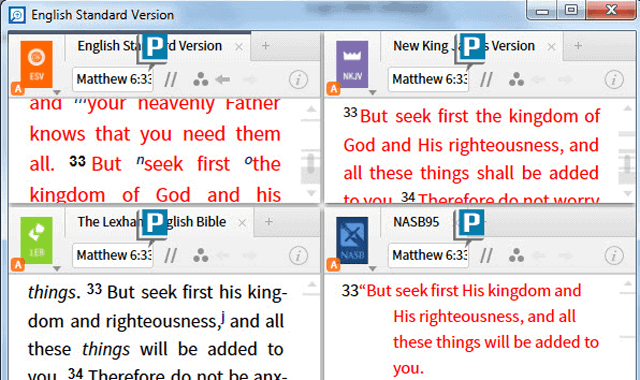Toggle link set A on ESV panel
Screen dimensions: 640x380
coord(18,88)
